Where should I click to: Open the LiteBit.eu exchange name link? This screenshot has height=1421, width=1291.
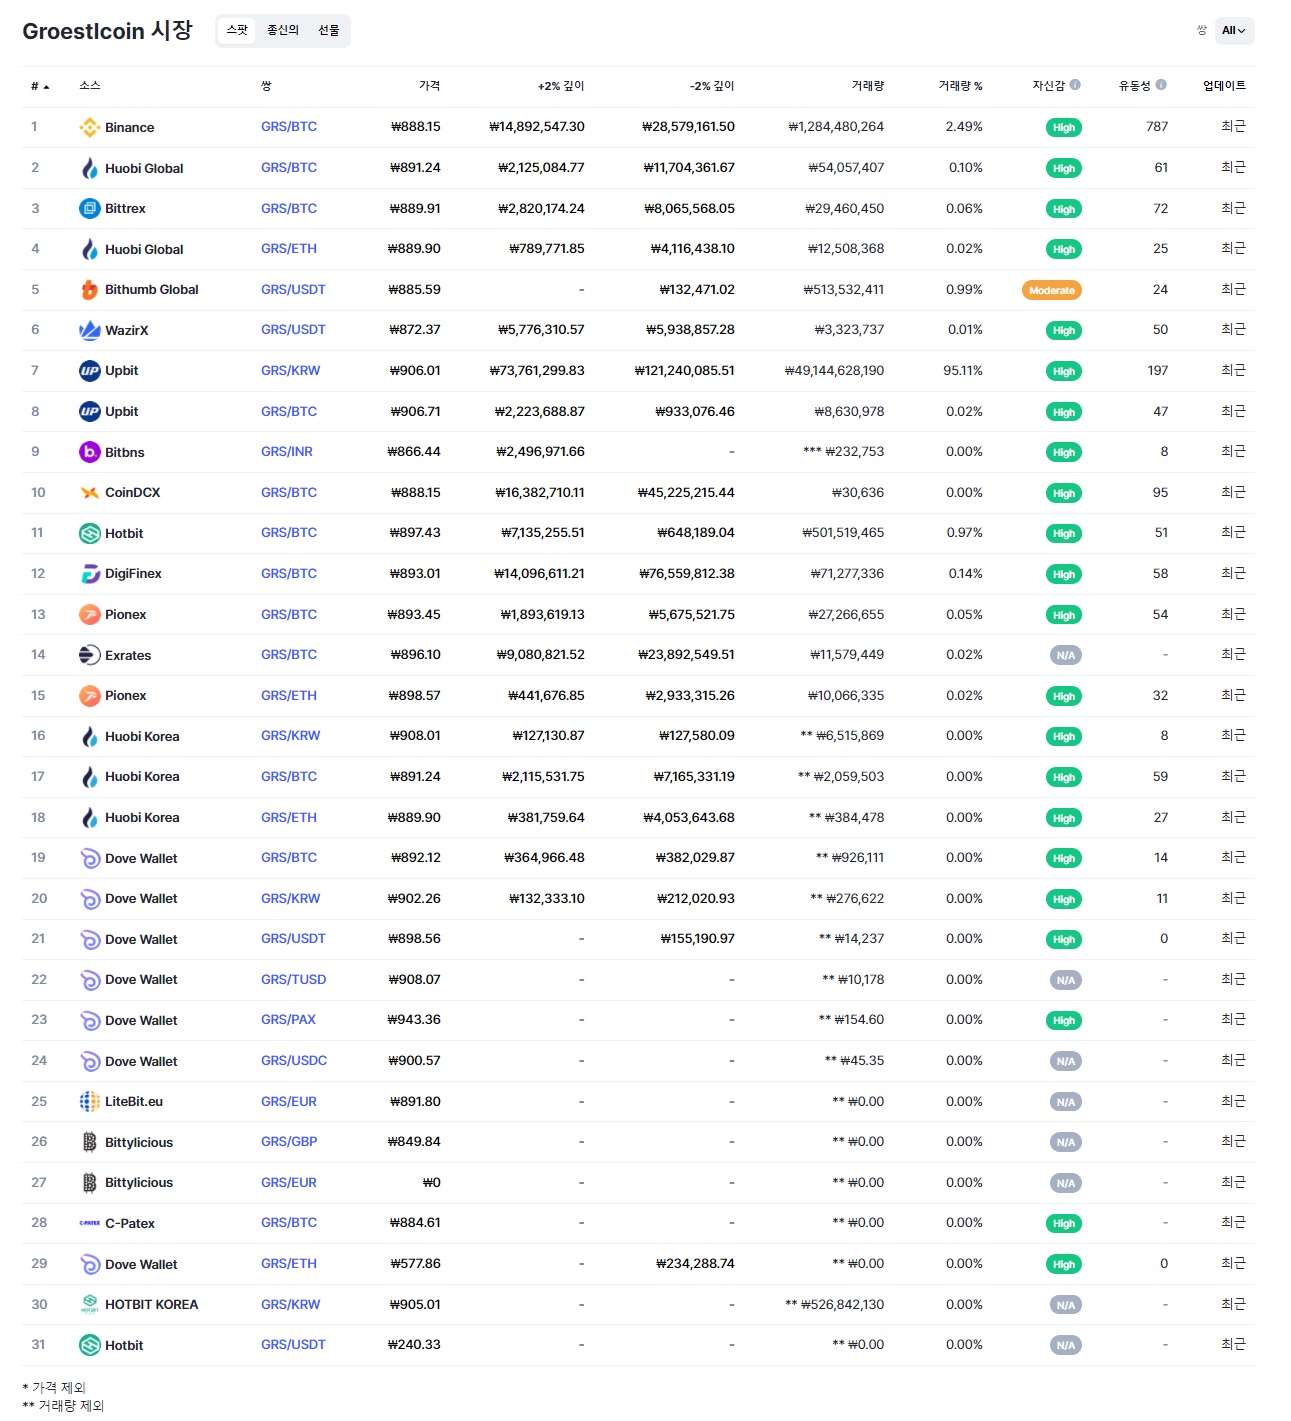pos(134,1102)
